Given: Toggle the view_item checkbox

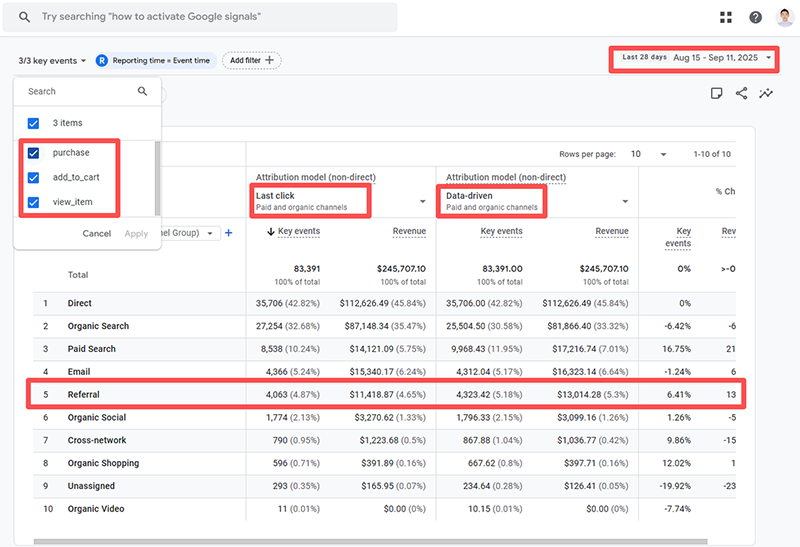Looking at the screenshot, I should [x=34, y=202].
